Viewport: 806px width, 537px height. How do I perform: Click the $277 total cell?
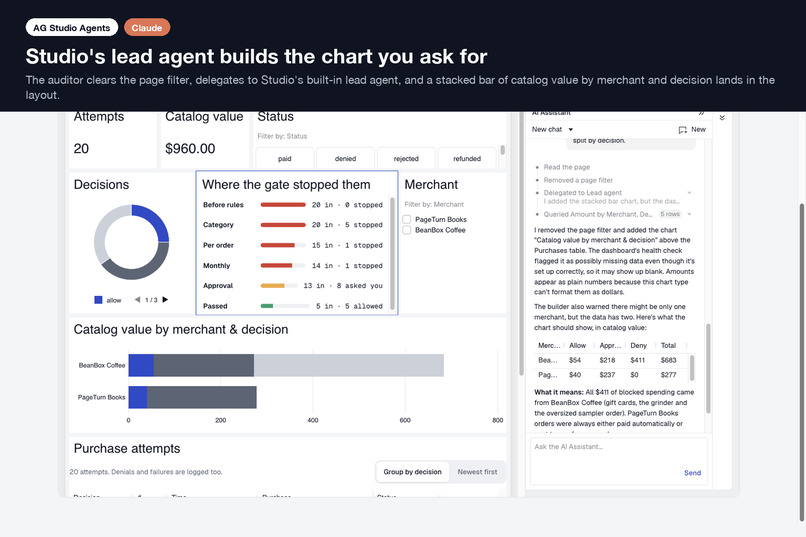(x=668, y=375)
